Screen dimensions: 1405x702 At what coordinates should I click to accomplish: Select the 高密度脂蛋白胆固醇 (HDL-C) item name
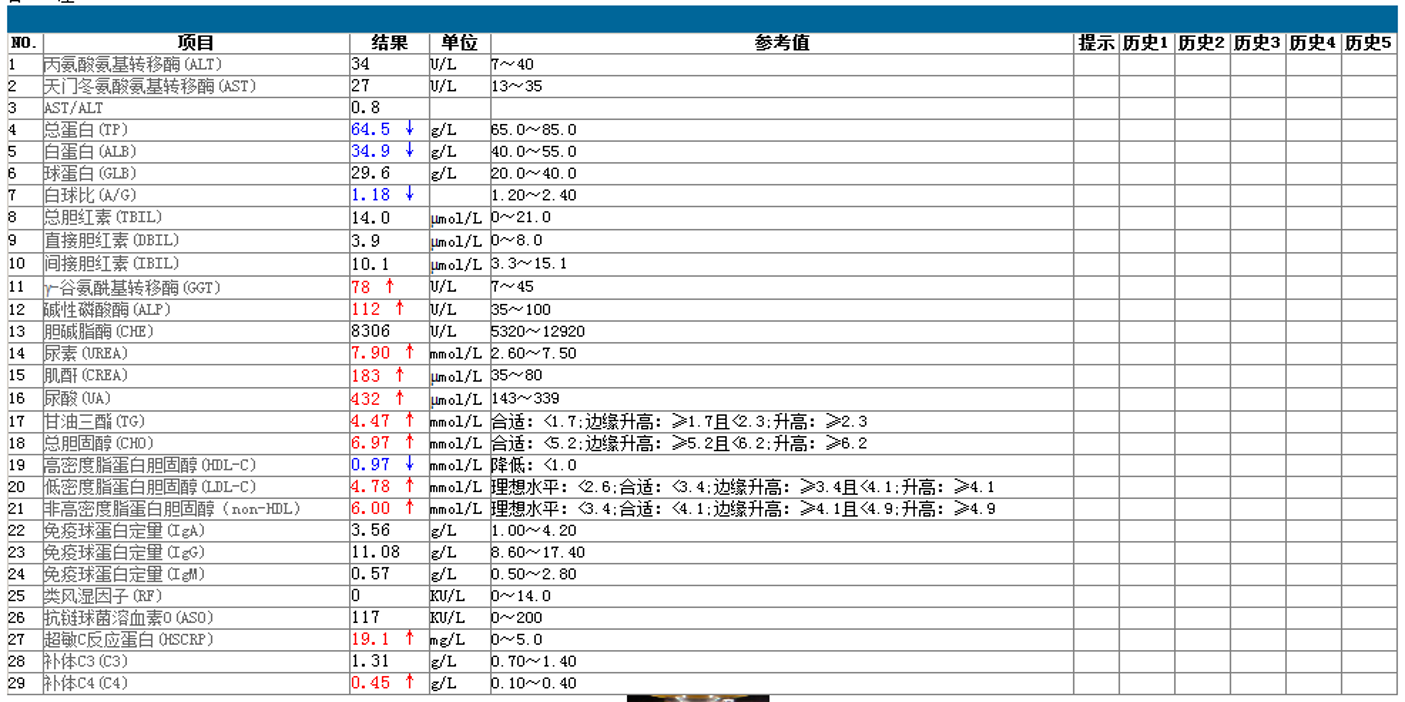150,465
